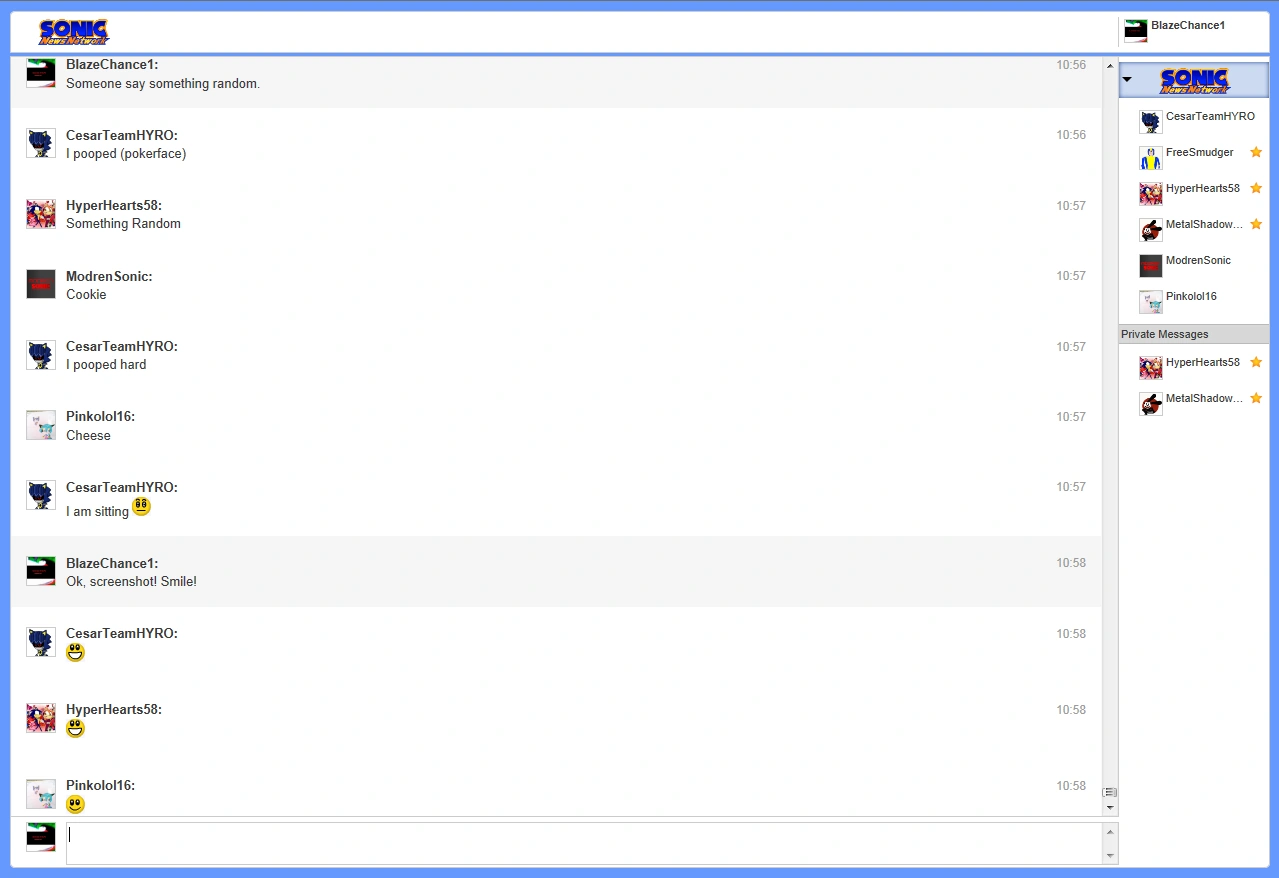Click the star beside HyperHearts58 in Private Messages
This screenshot has height=878, width=1279.
pos(1256,362)
